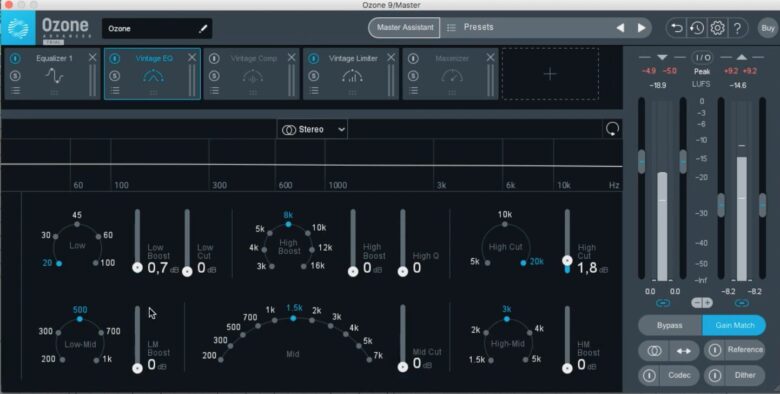The width and height of the screenshot is (780, 394).
Task: Enable the Dither power toggle
Action: click(x=715, y=376)
